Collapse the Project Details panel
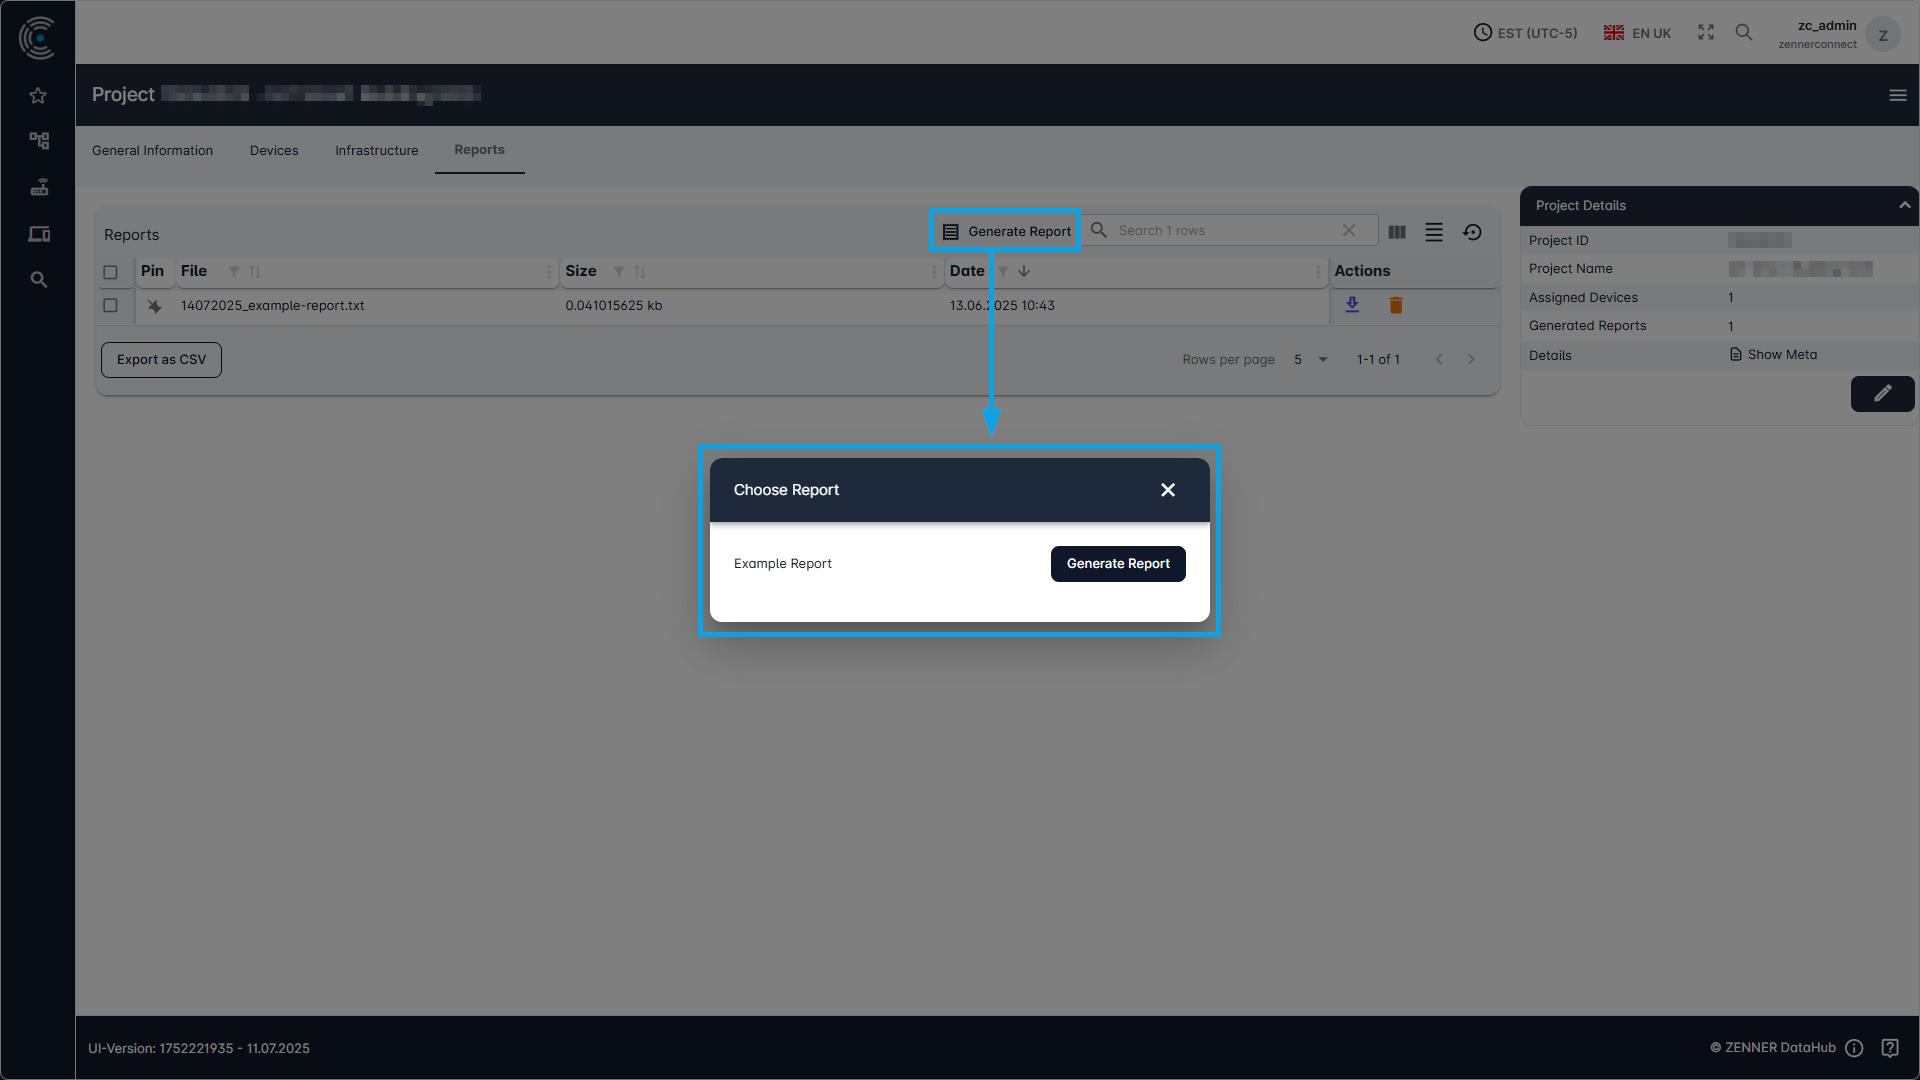Viewport: 1920px width, 1080px height. (x=1904, y=205)
